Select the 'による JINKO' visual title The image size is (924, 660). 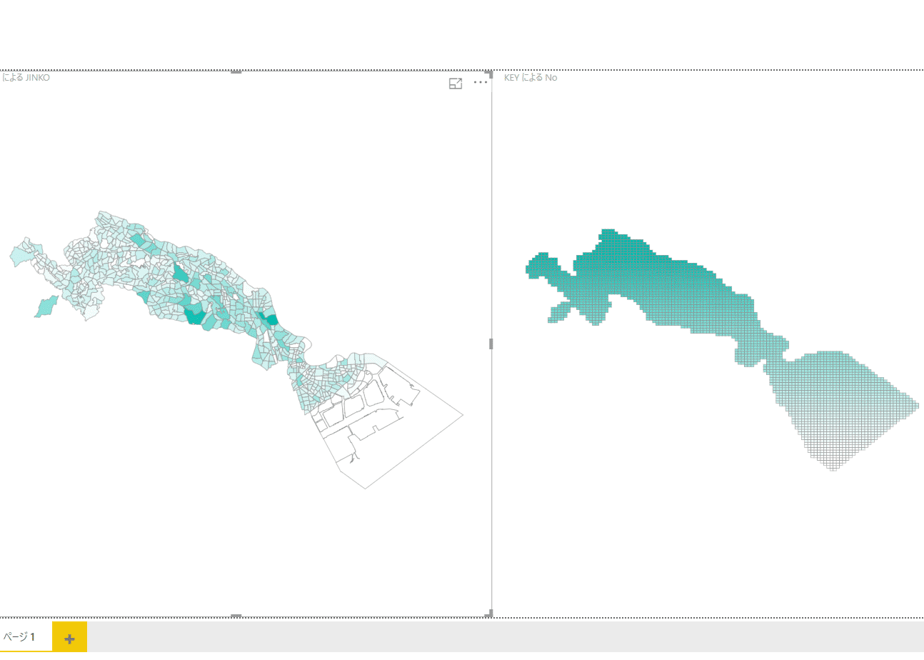pos(25,78)
